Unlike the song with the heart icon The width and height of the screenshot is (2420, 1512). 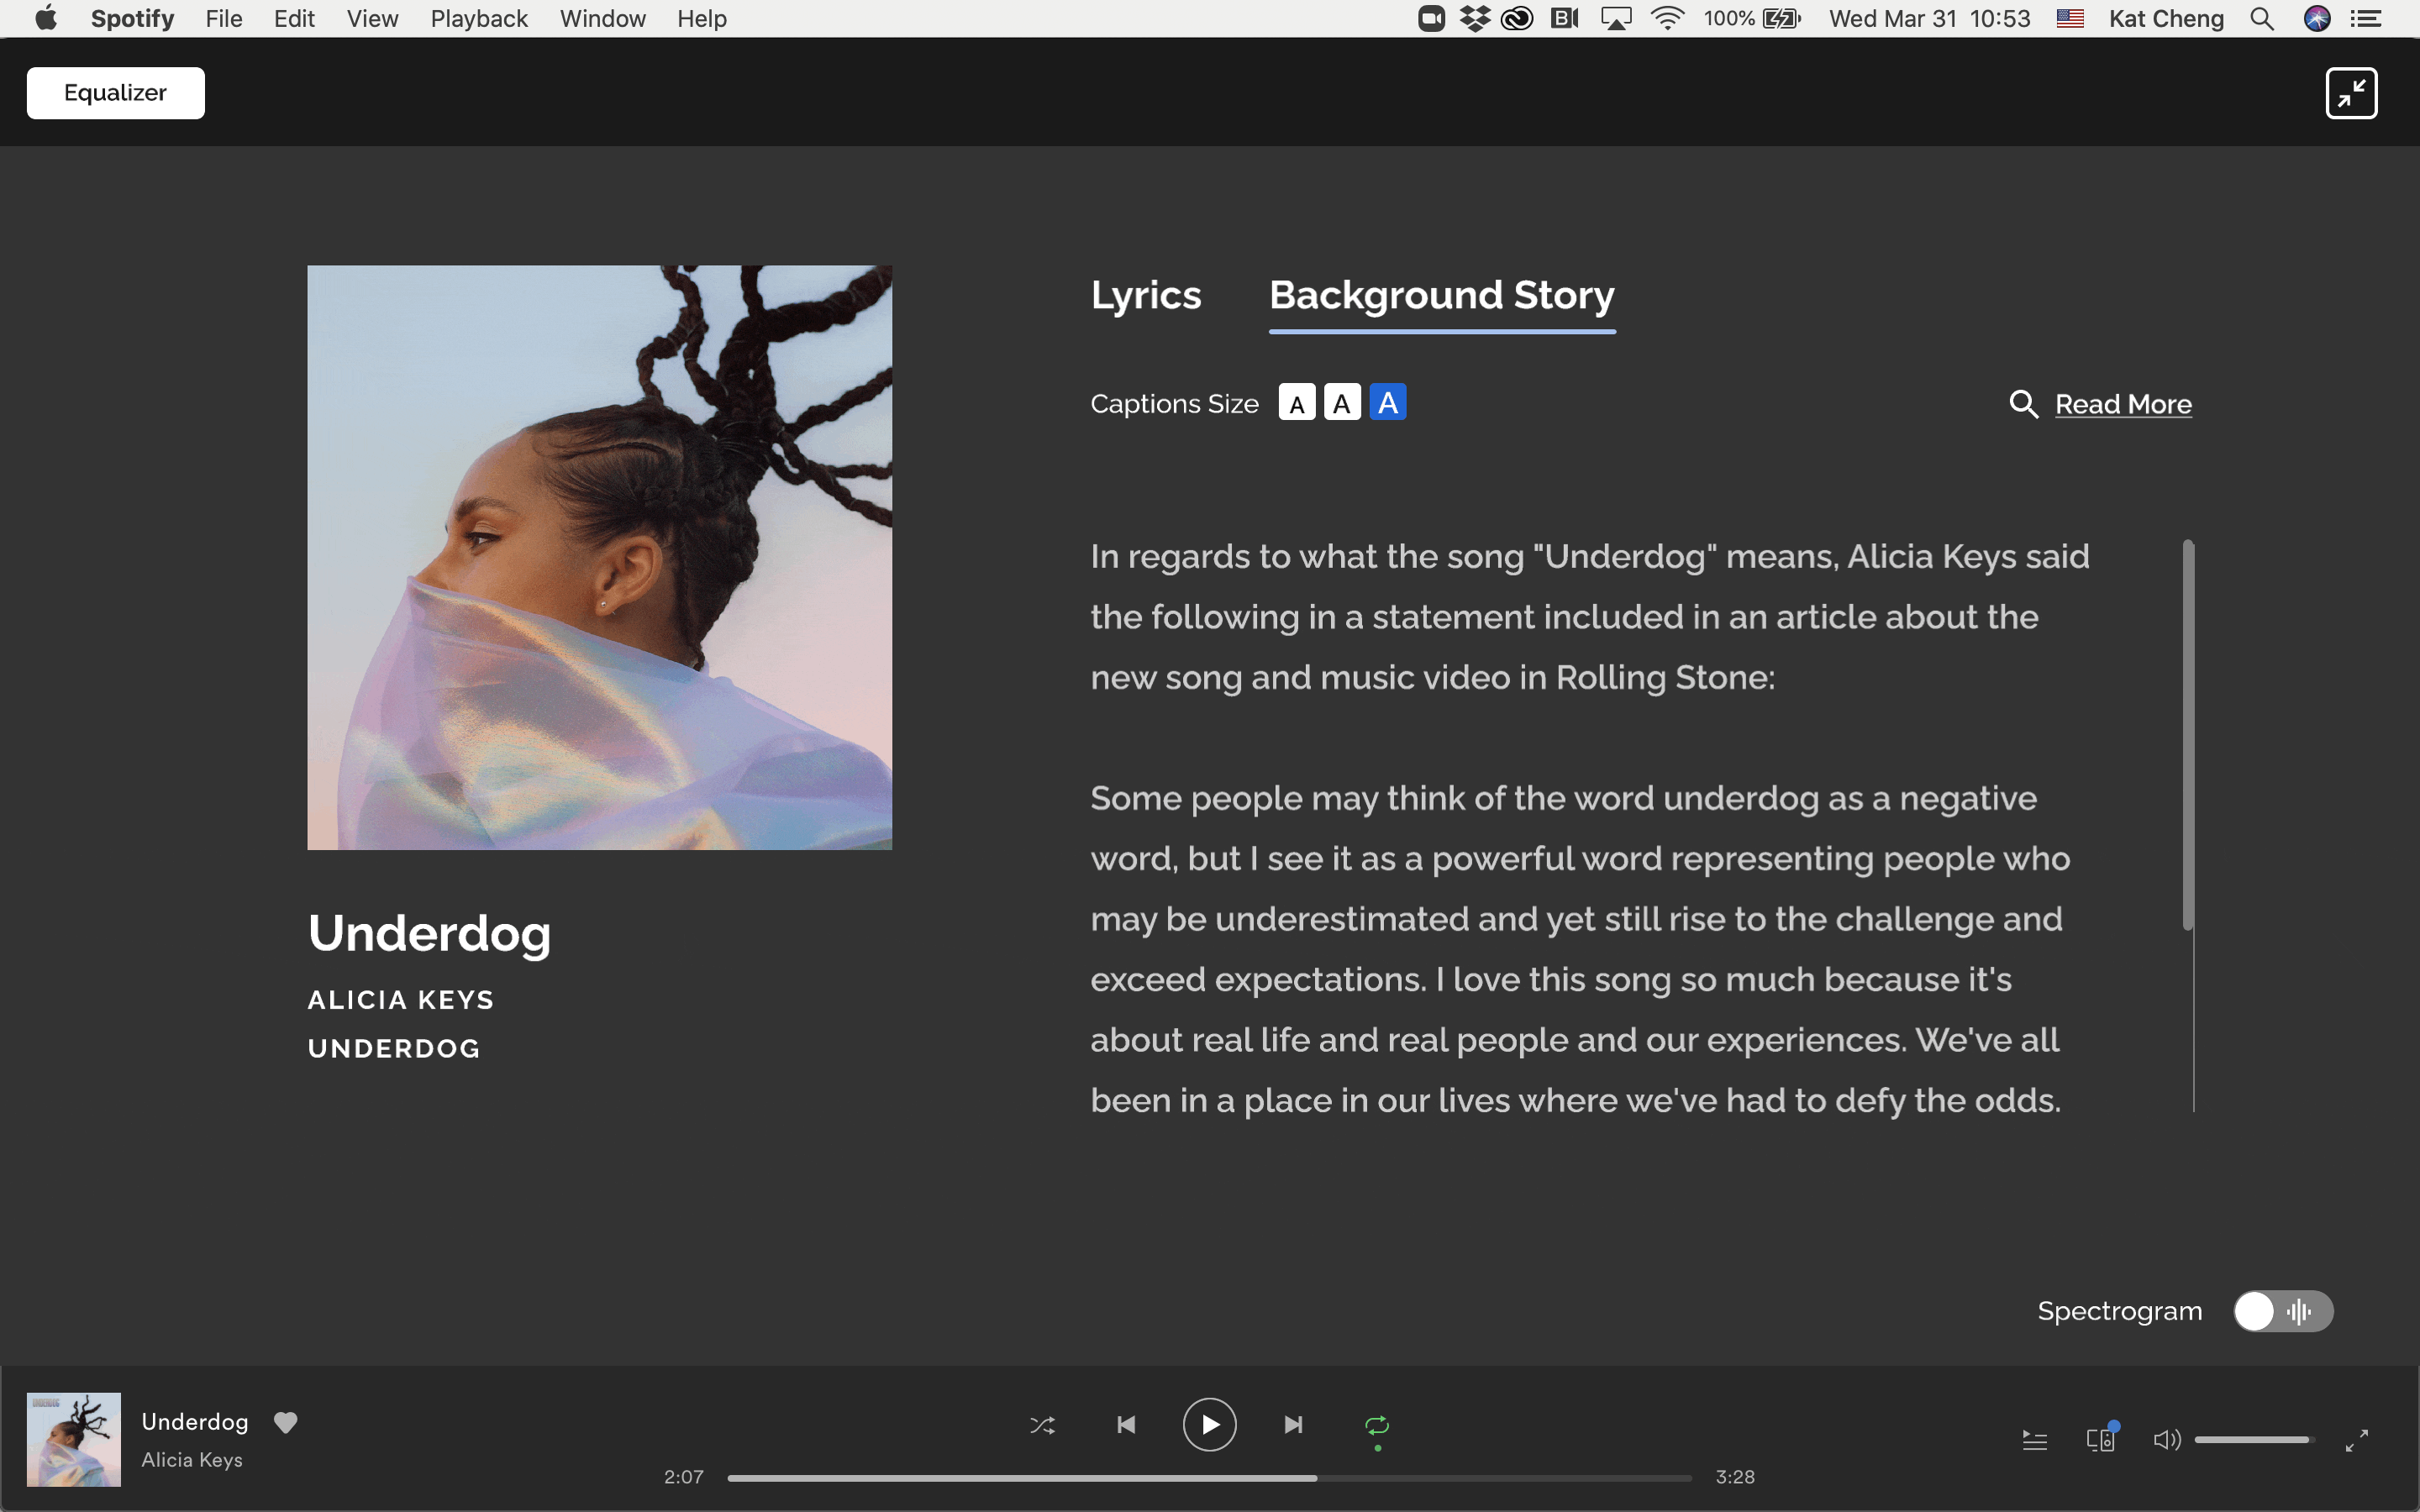[x=286, y=1422]
